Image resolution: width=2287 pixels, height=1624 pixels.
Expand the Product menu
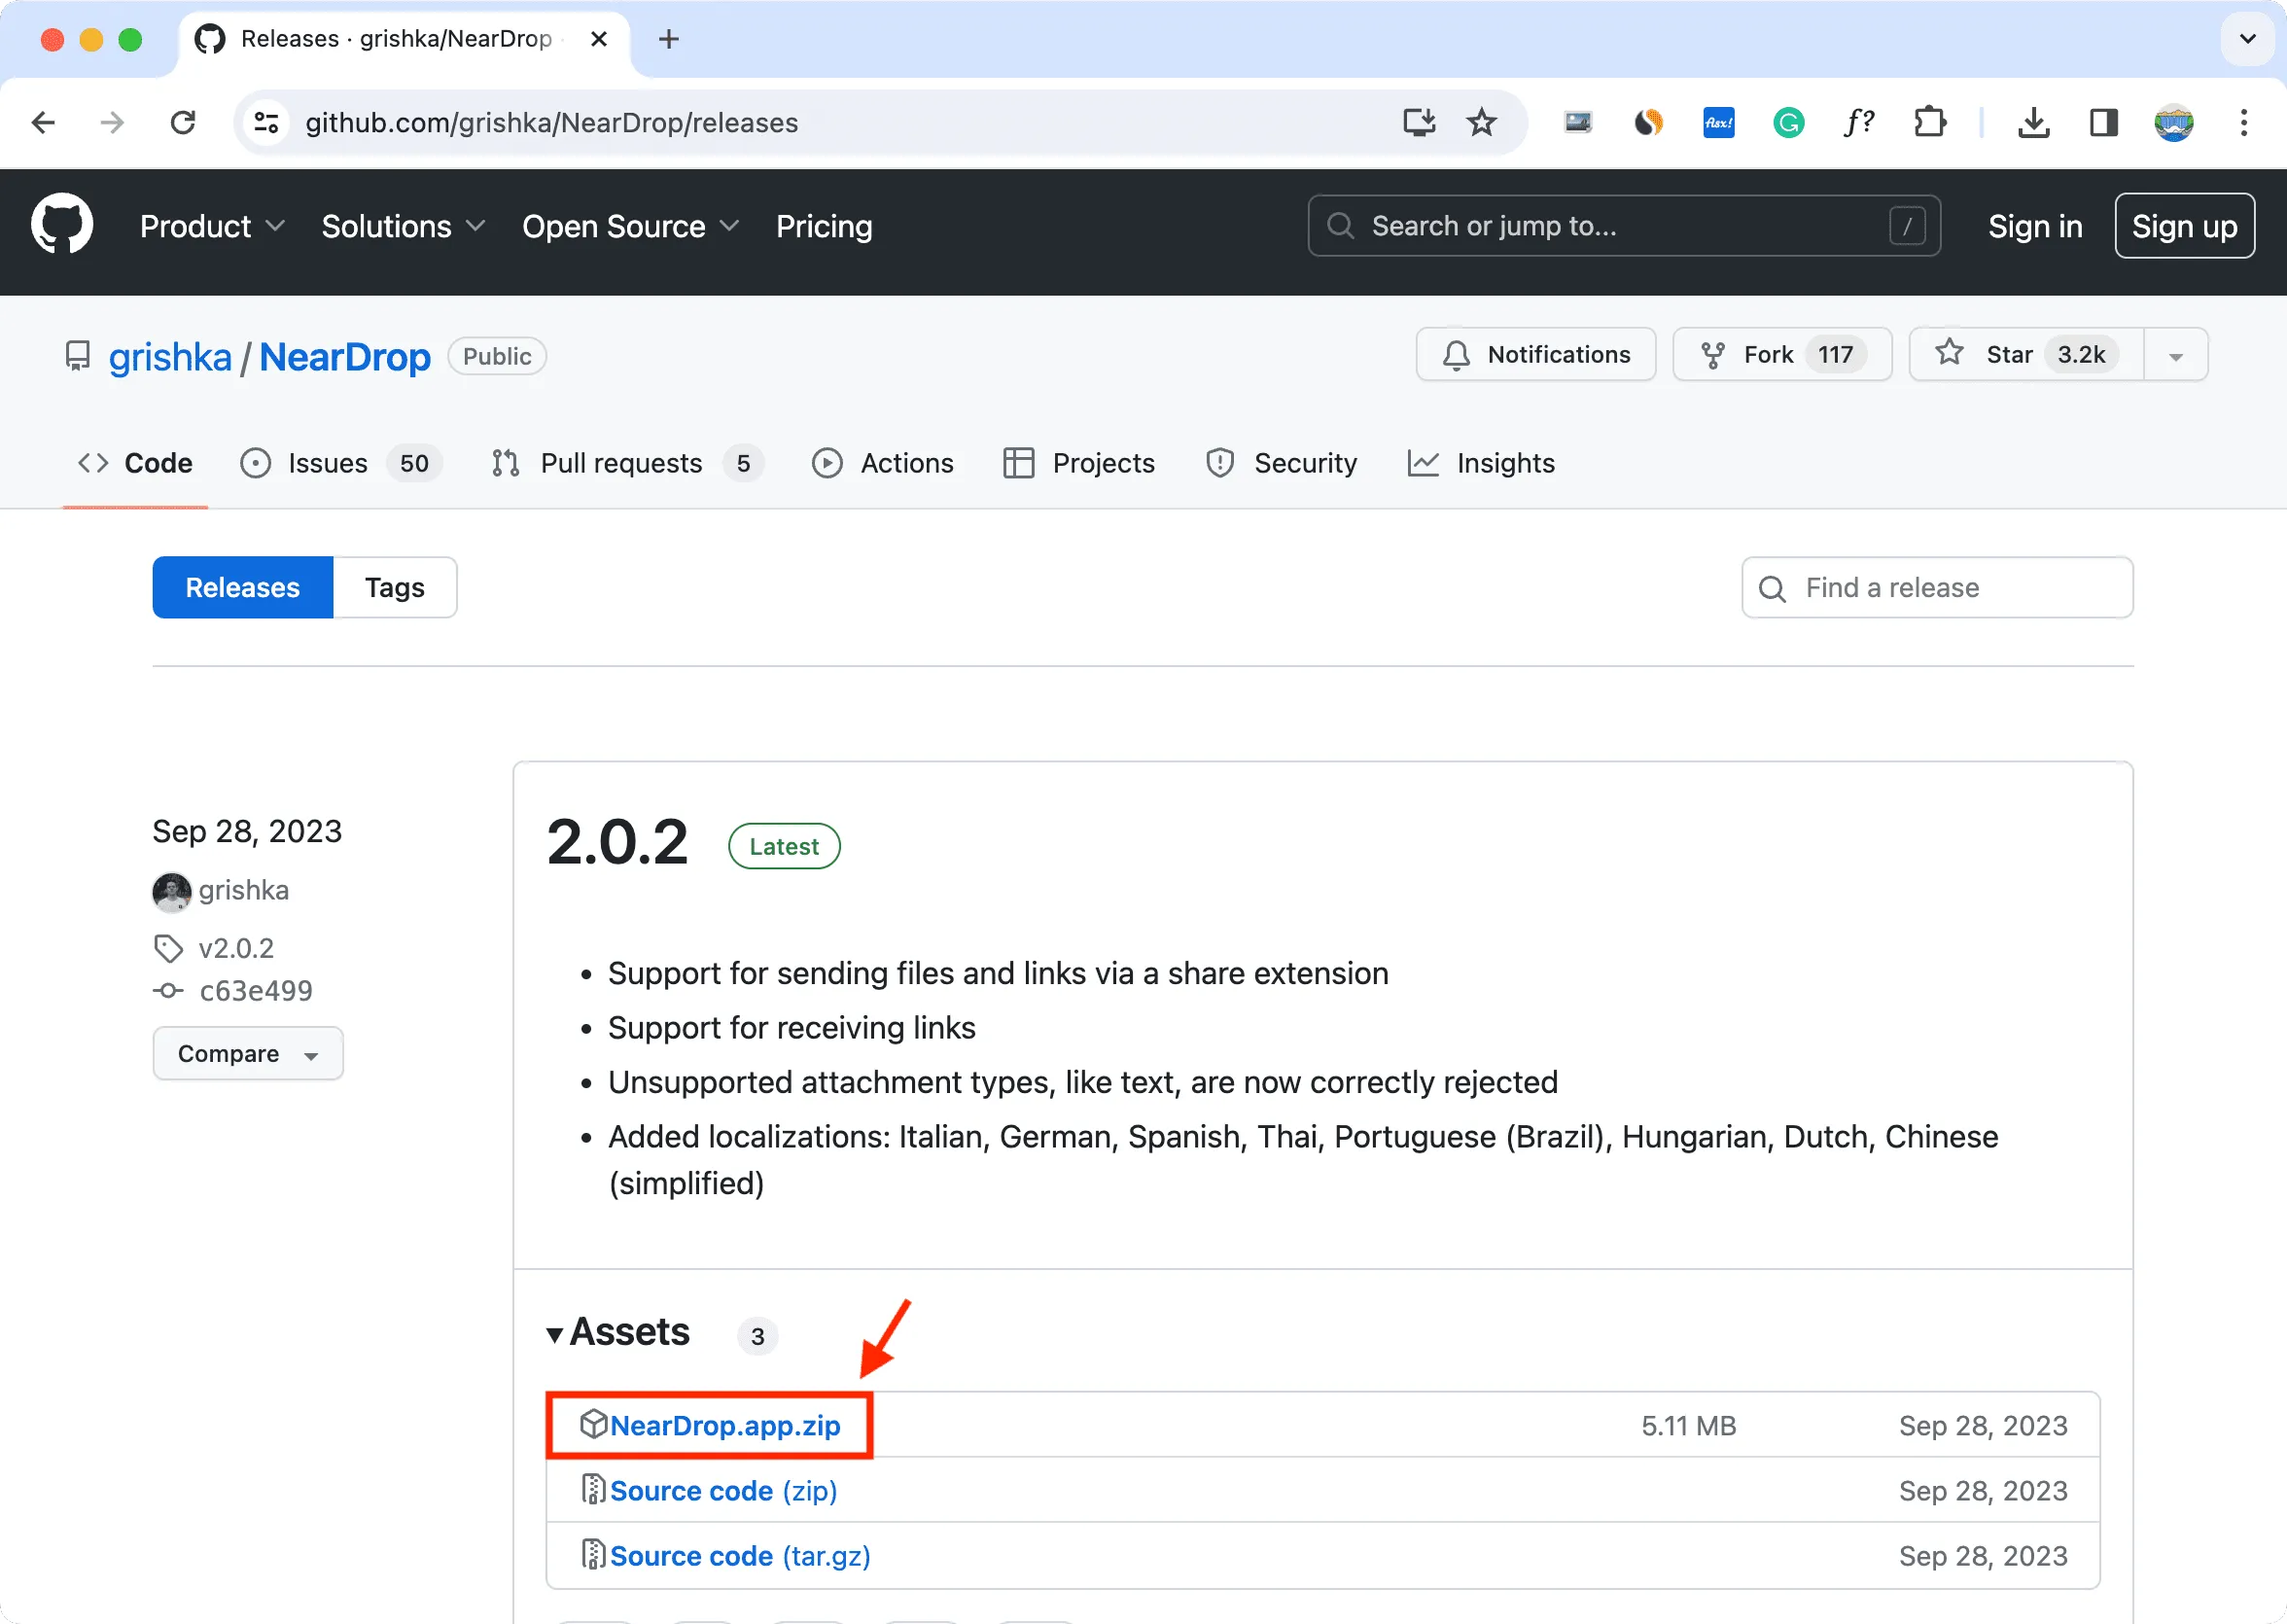click(x=212, y=226)
